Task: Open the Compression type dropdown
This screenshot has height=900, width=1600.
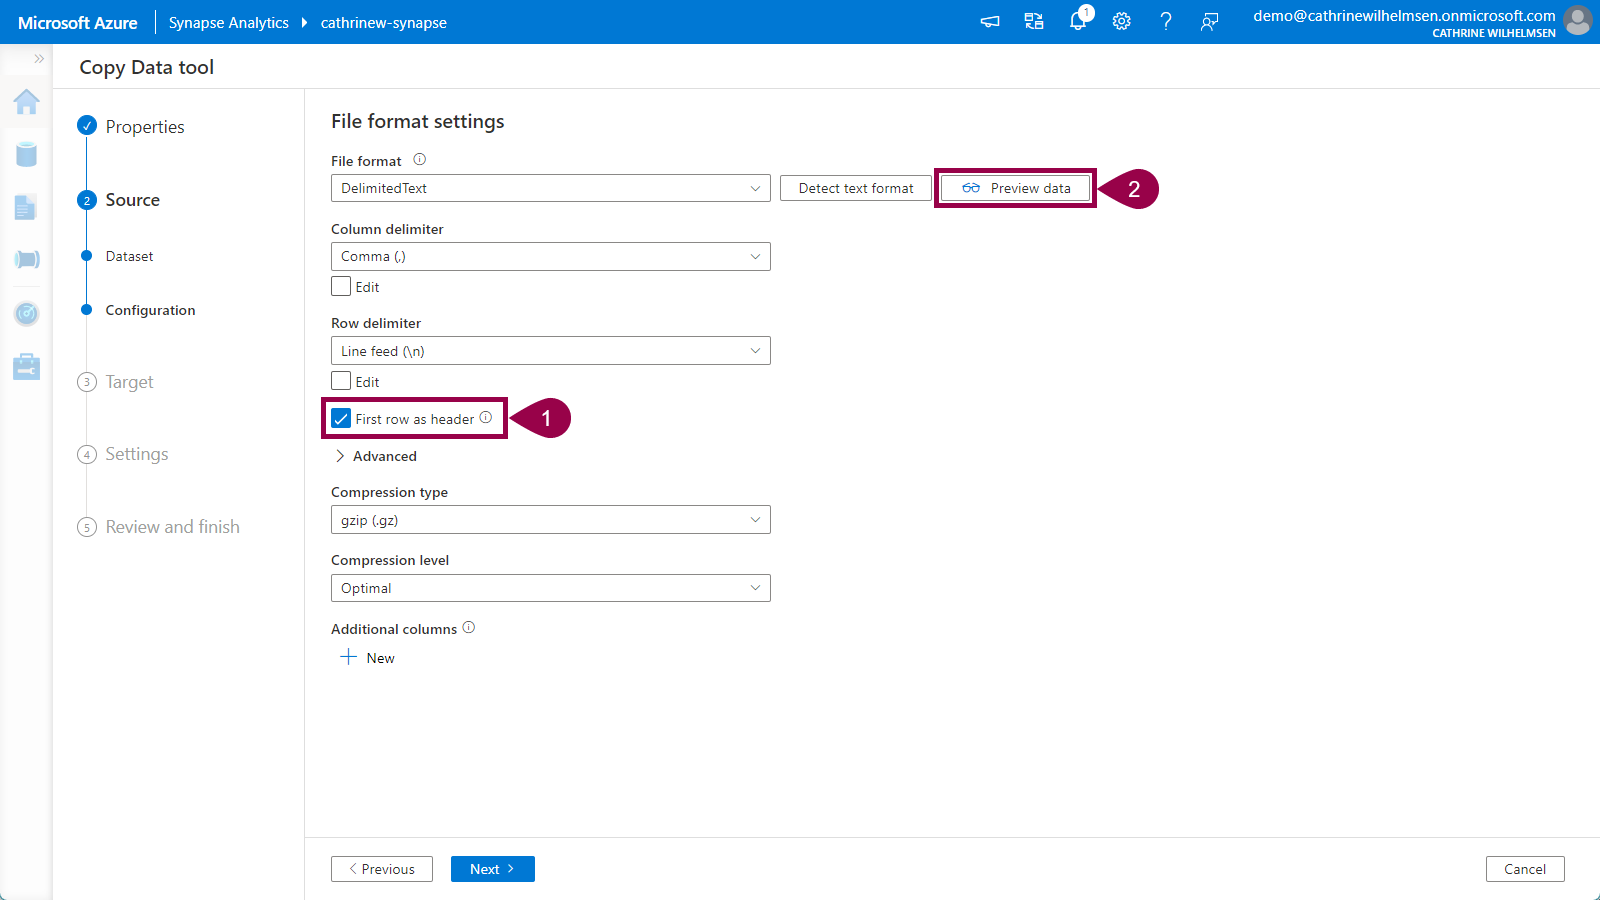Action: tap(550, 520)
